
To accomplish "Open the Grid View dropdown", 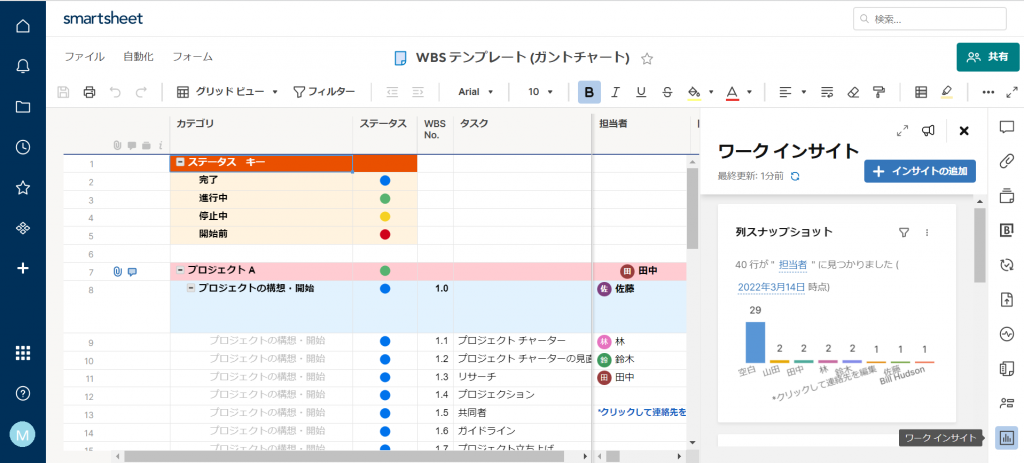I will (227, 92).
